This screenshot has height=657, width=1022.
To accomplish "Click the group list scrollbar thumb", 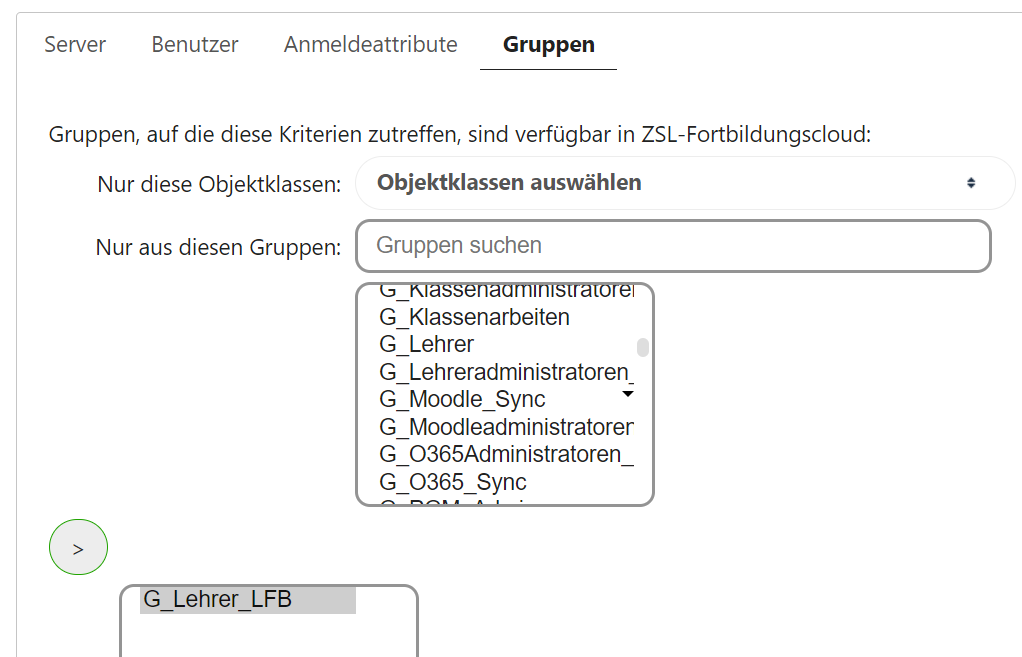I will (x=643, y=347).
